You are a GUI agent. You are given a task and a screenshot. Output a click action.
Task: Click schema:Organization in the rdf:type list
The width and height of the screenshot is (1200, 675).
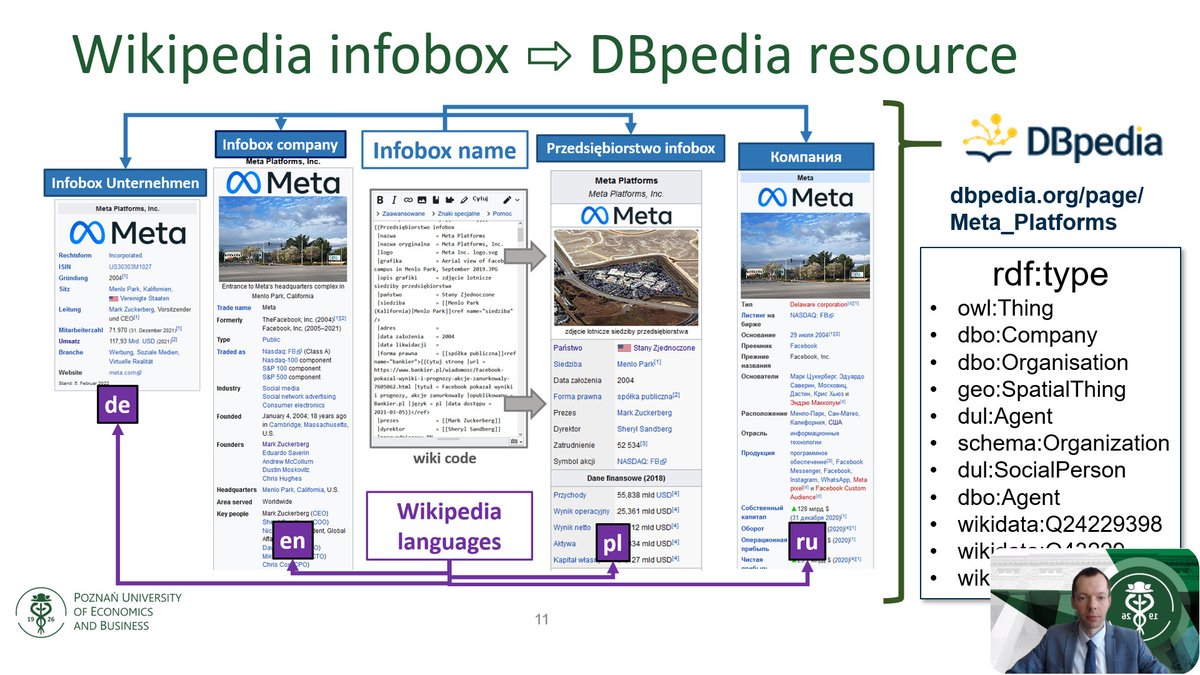tap(1062, 443)
